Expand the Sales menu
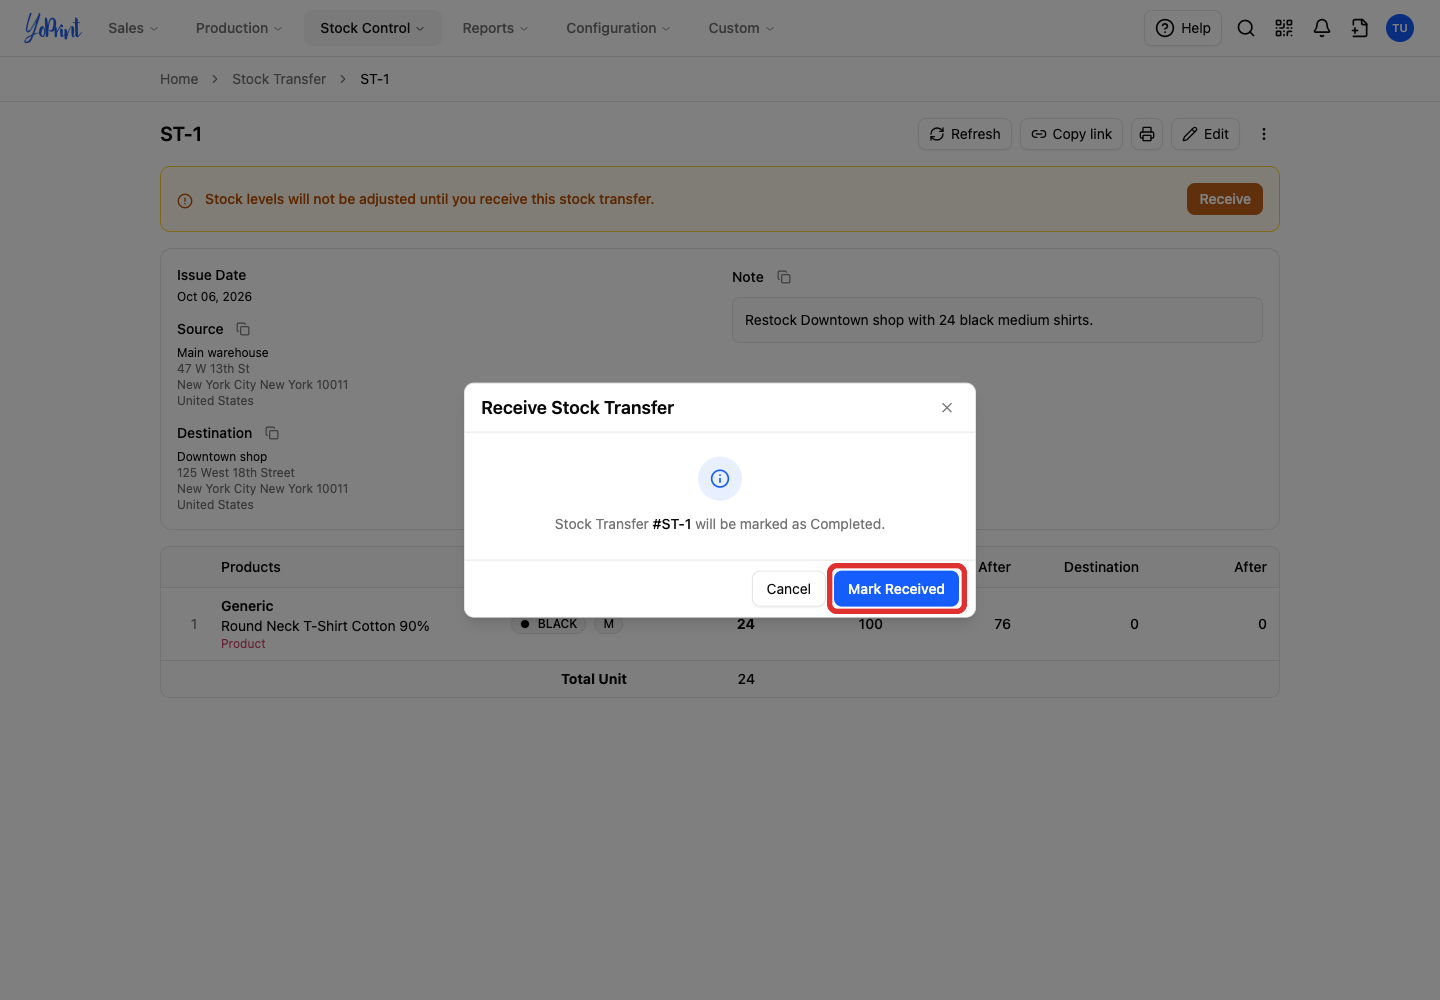Viewport: 1440px width, 1000px height. click(133, 28)
